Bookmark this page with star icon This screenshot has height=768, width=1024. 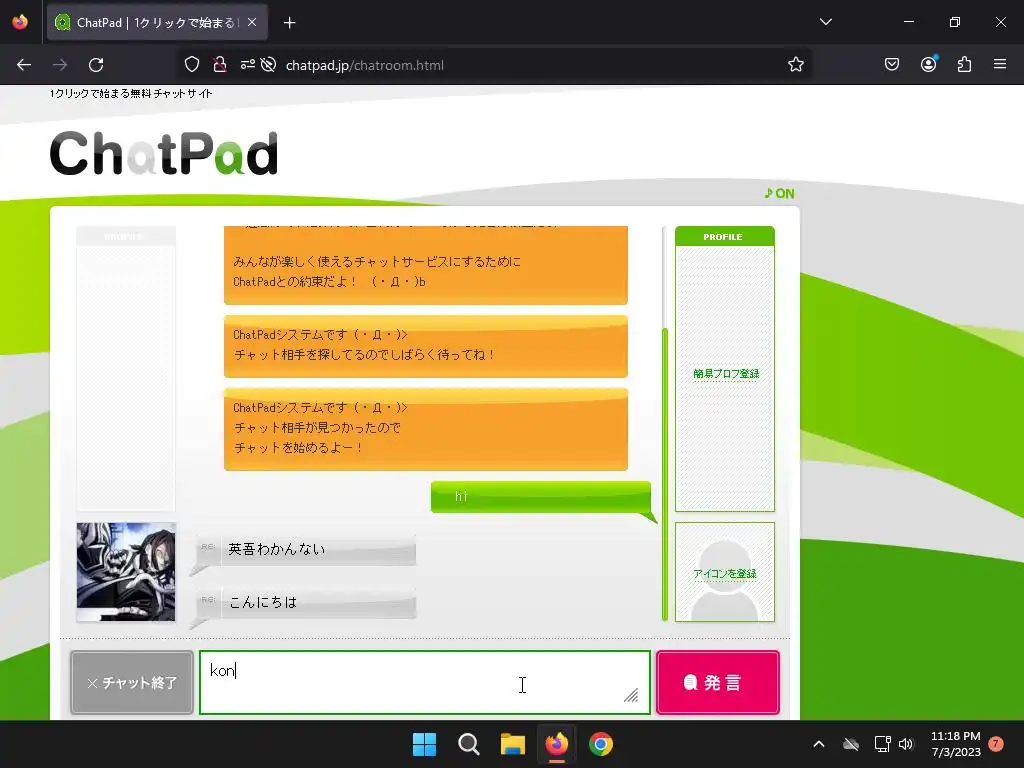click(795, 65)
